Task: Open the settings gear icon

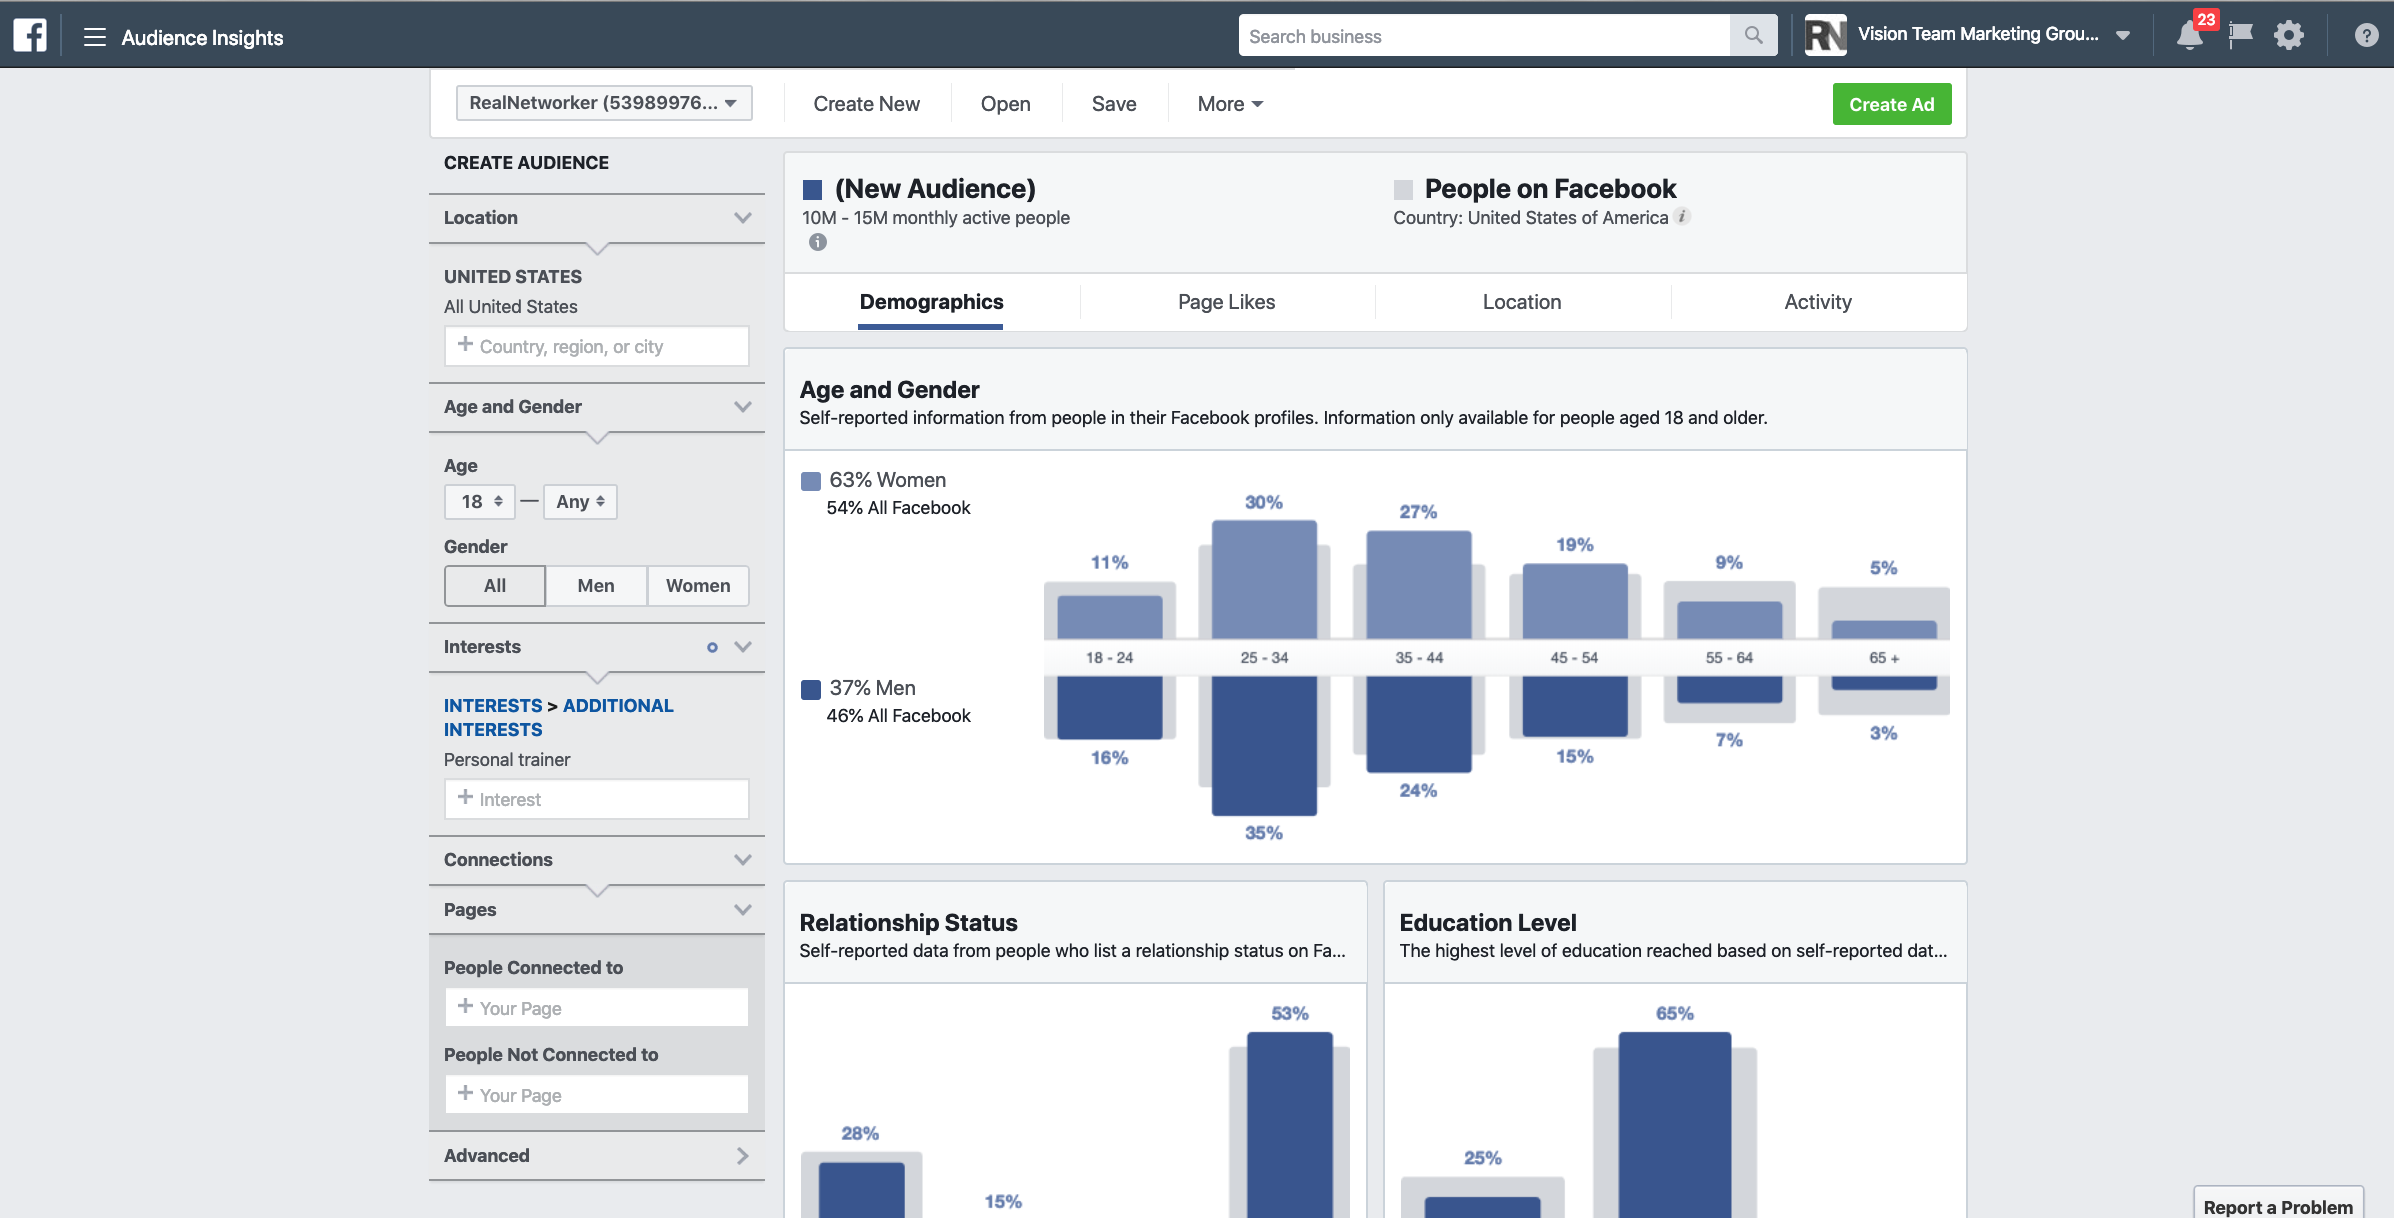Action: point(2289,36)
